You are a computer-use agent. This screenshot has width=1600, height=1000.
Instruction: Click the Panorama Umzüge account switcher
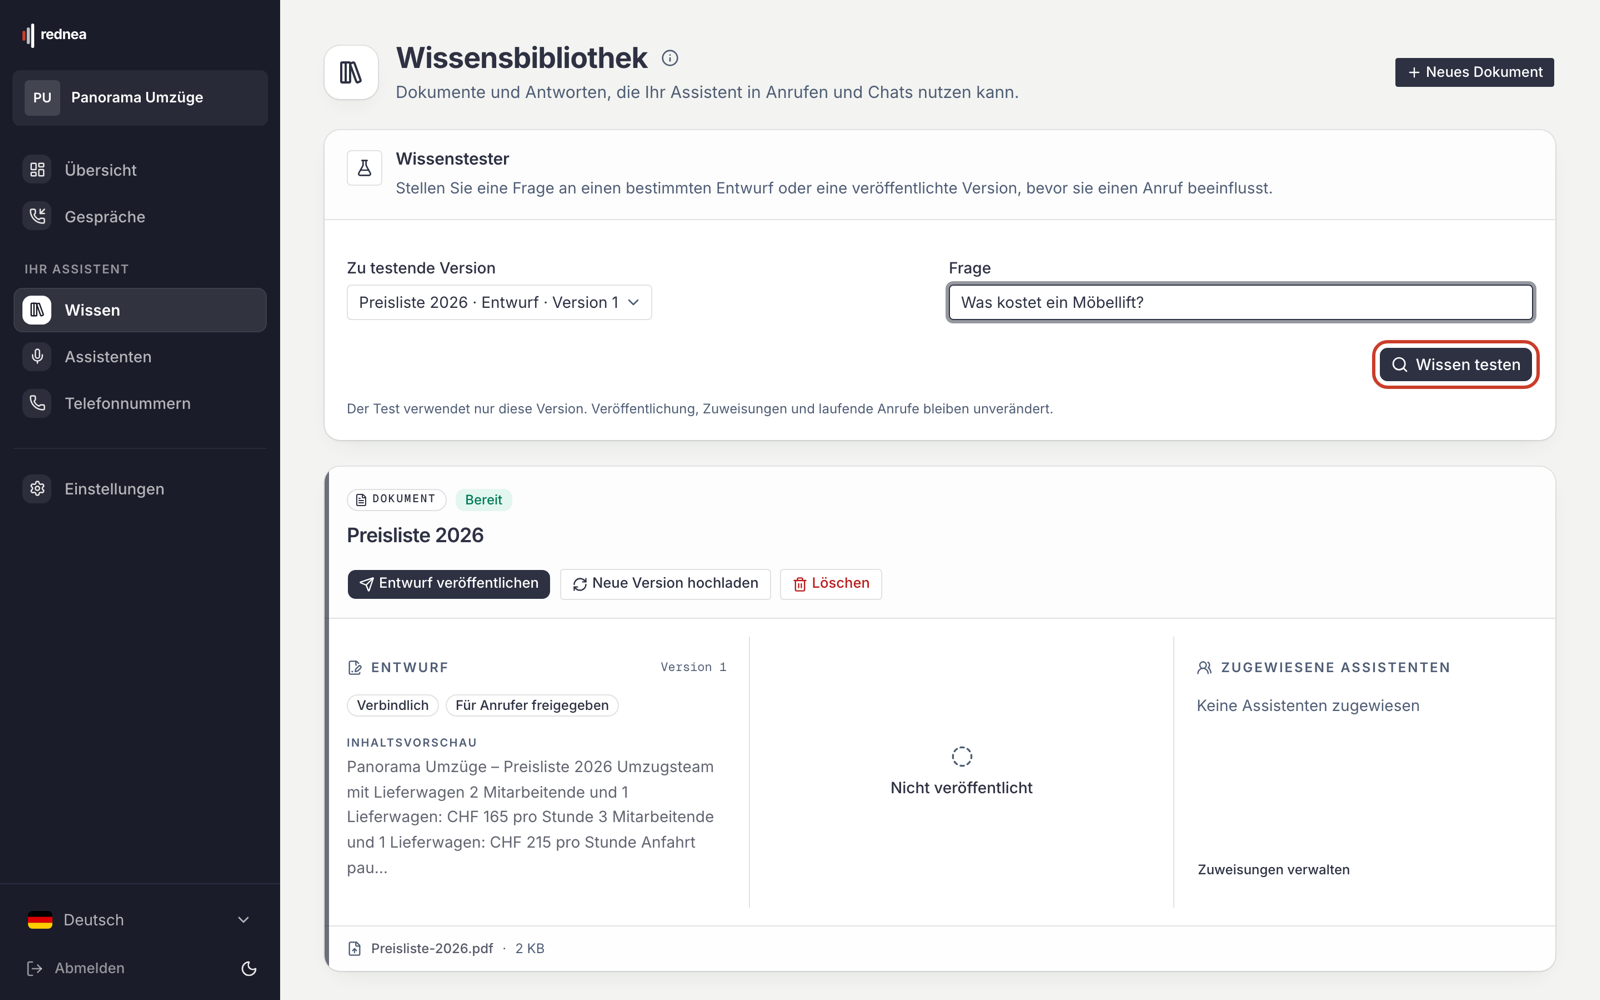coord(140,97)
